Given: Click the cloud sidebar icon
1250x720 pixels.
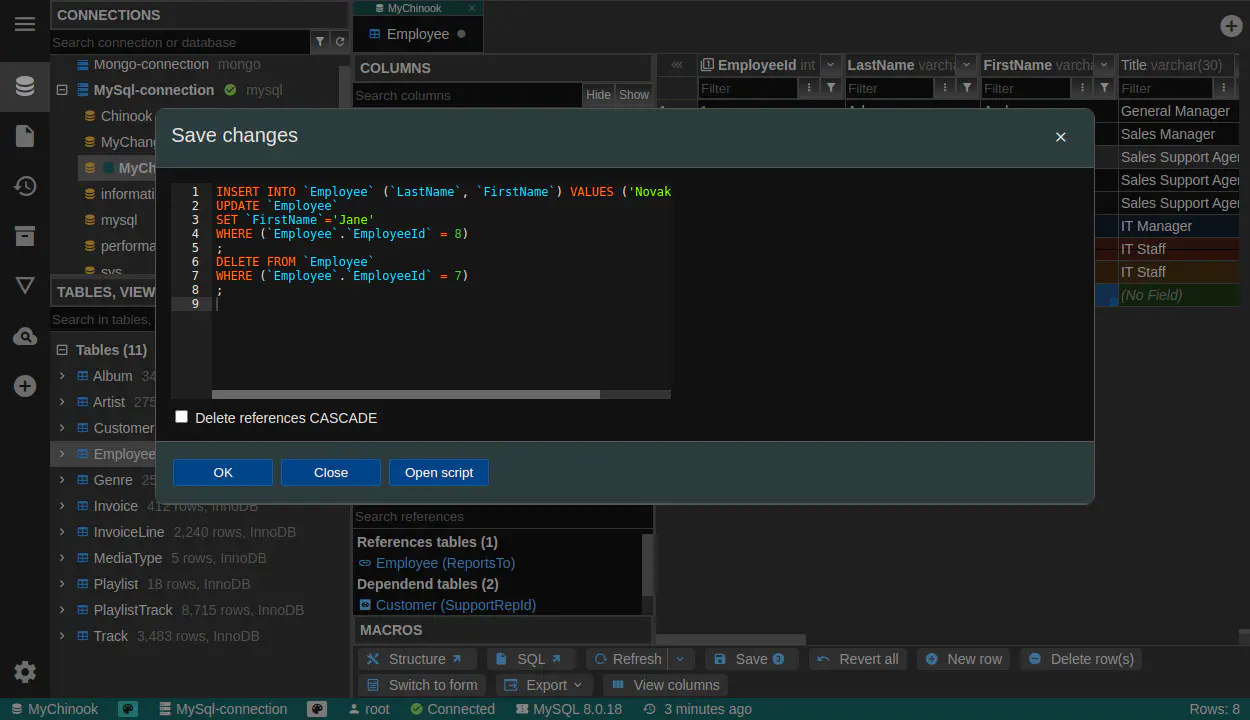Looking at the screenshot, I should (x=25, y=337).
